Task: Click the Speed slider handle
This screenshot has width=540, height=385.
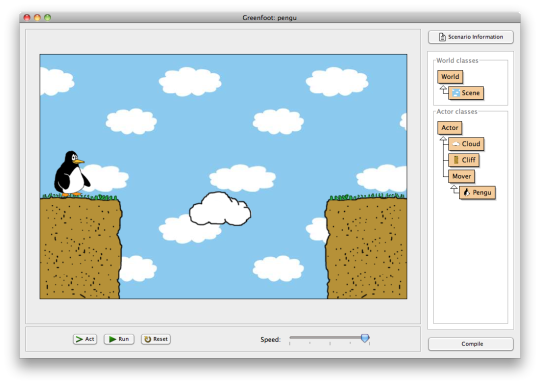Action: (365, 338)
